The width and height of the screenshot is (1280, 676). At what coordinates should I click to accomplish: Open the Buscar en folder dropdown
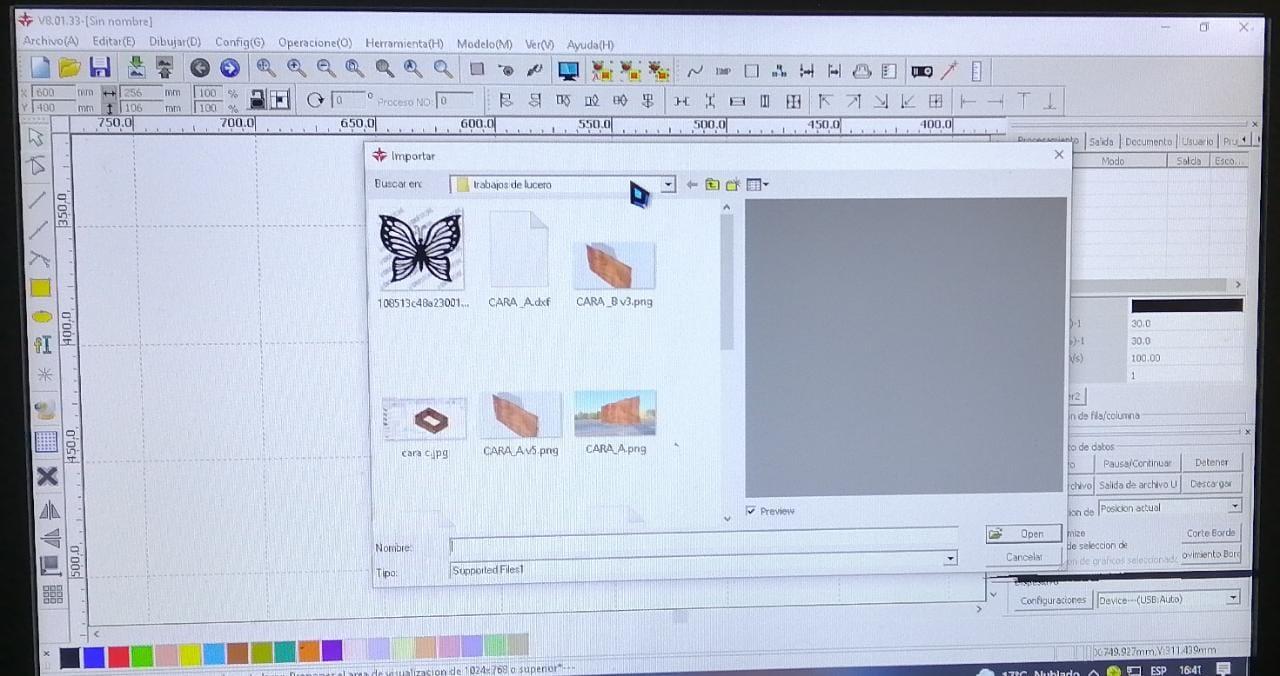point(668,185)
